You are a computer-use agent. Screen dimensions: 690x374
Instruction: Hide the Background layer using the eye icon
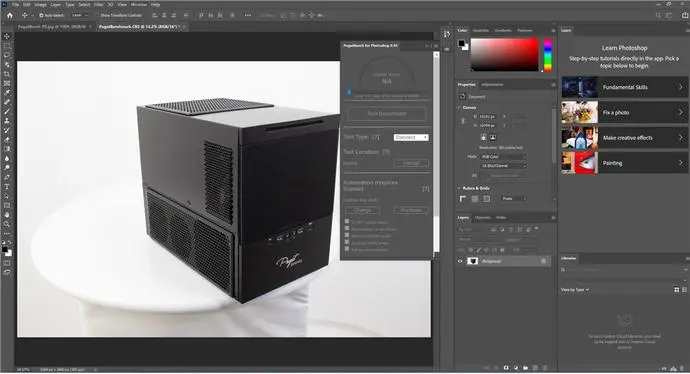point(460,261)
